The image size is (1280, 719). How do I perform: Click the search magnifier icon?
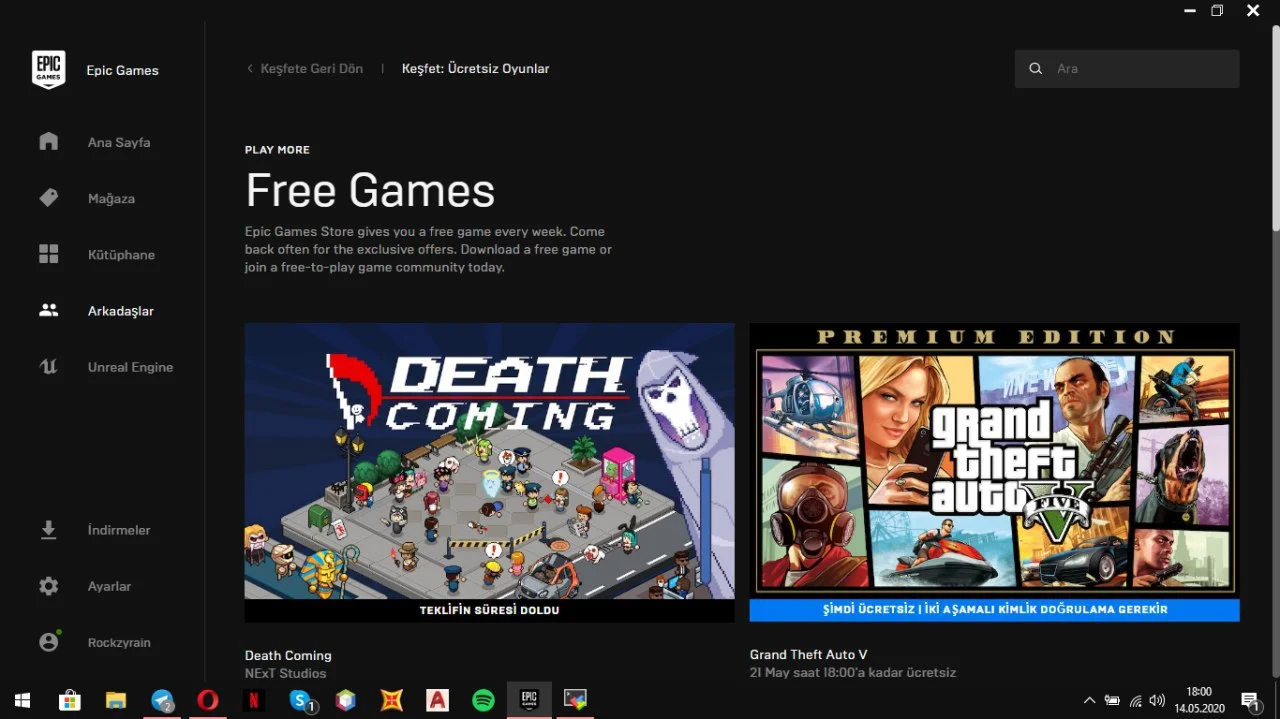1035,69
